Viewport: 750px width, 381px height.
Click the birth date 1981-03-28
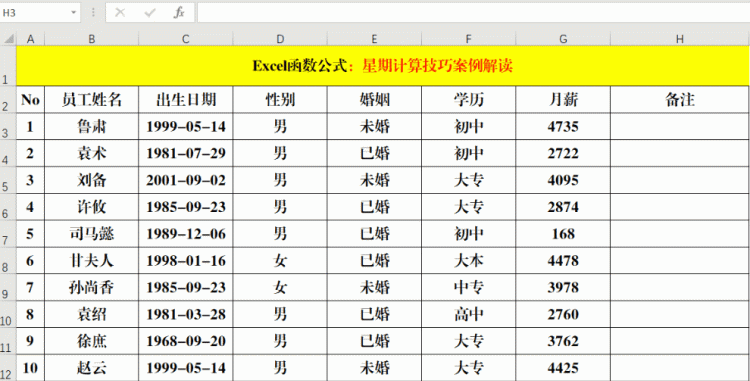(x=186, y=314)
